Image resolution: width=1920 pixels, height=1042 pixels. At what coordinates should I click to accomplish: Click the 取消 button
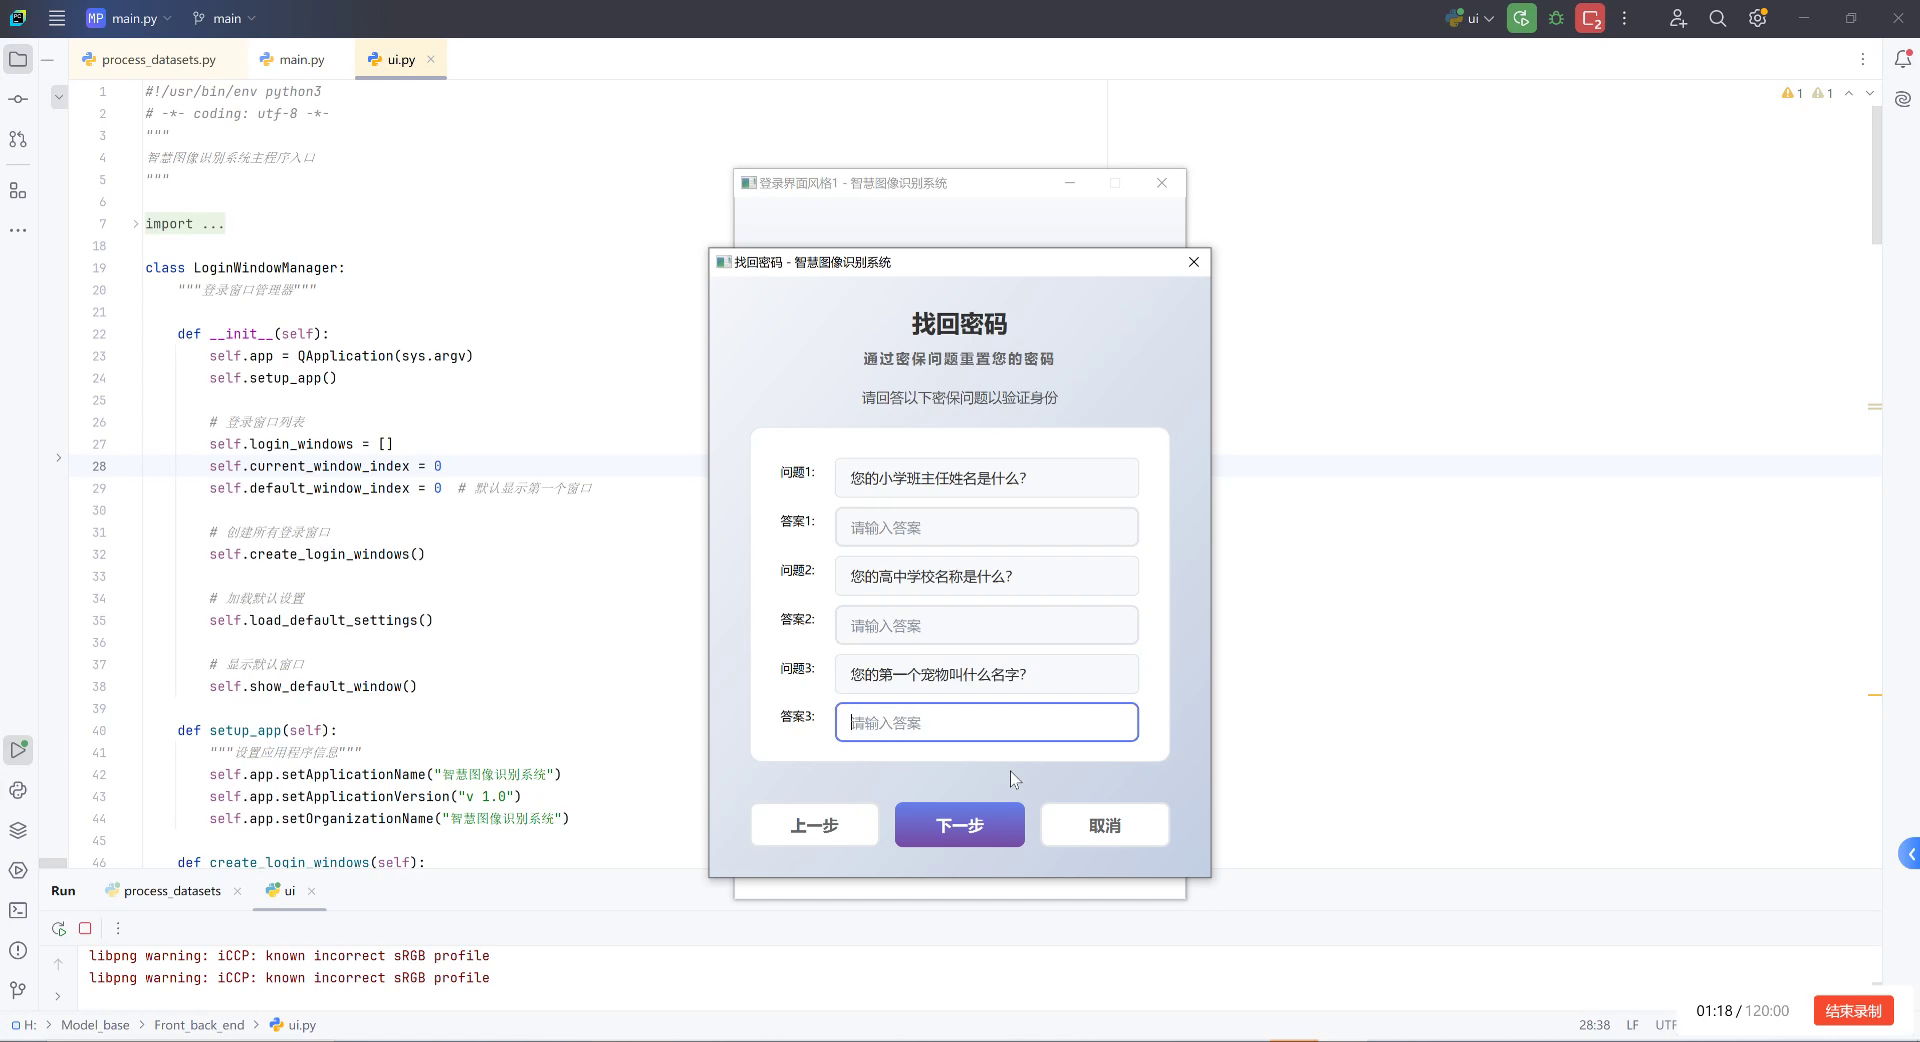click(1105, 825)
